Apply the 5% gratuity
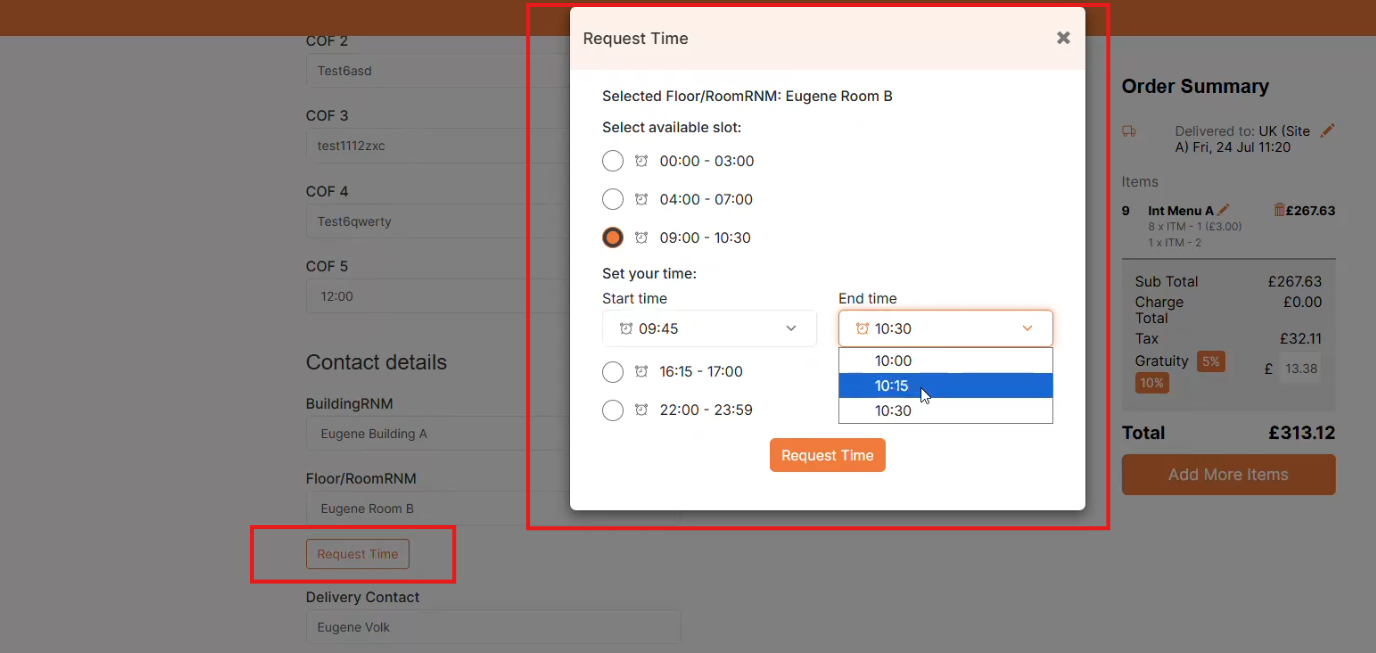1376x653 pixels. pos(1211,361)
